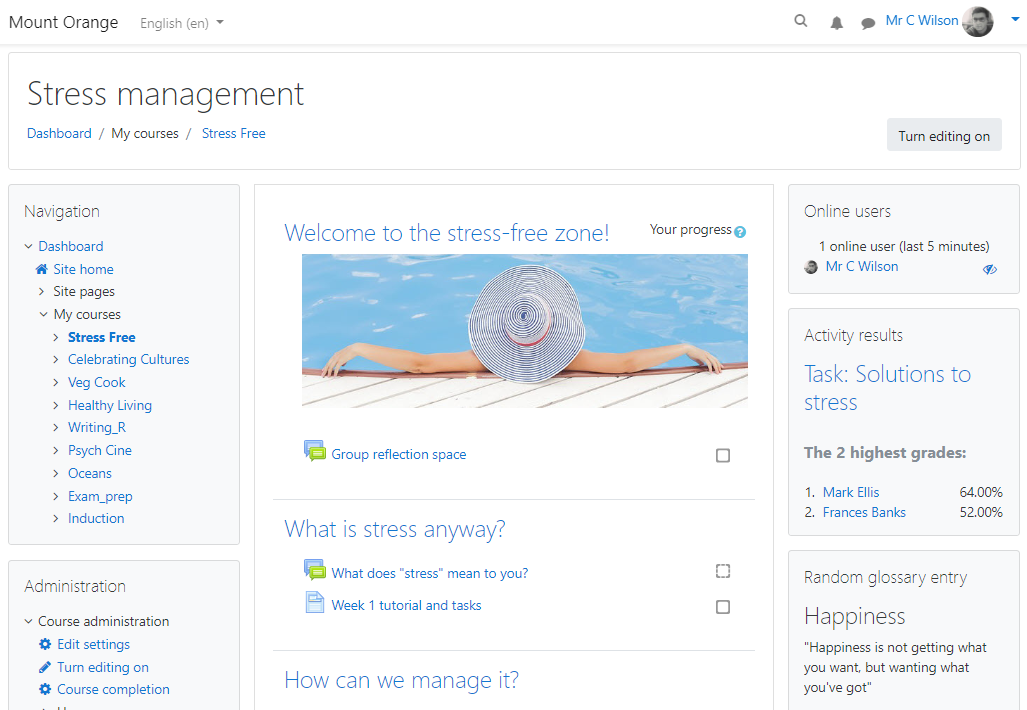The width and height of the screenshot is (1027, 710).
Task: View Mark Ellis profile link
Action: tap(851, 493)
